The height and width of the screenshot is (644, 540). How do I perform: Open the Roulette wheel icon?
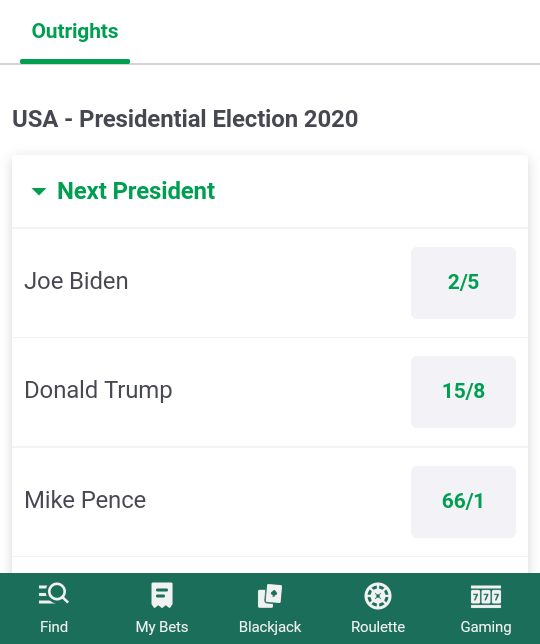(378, 596)
